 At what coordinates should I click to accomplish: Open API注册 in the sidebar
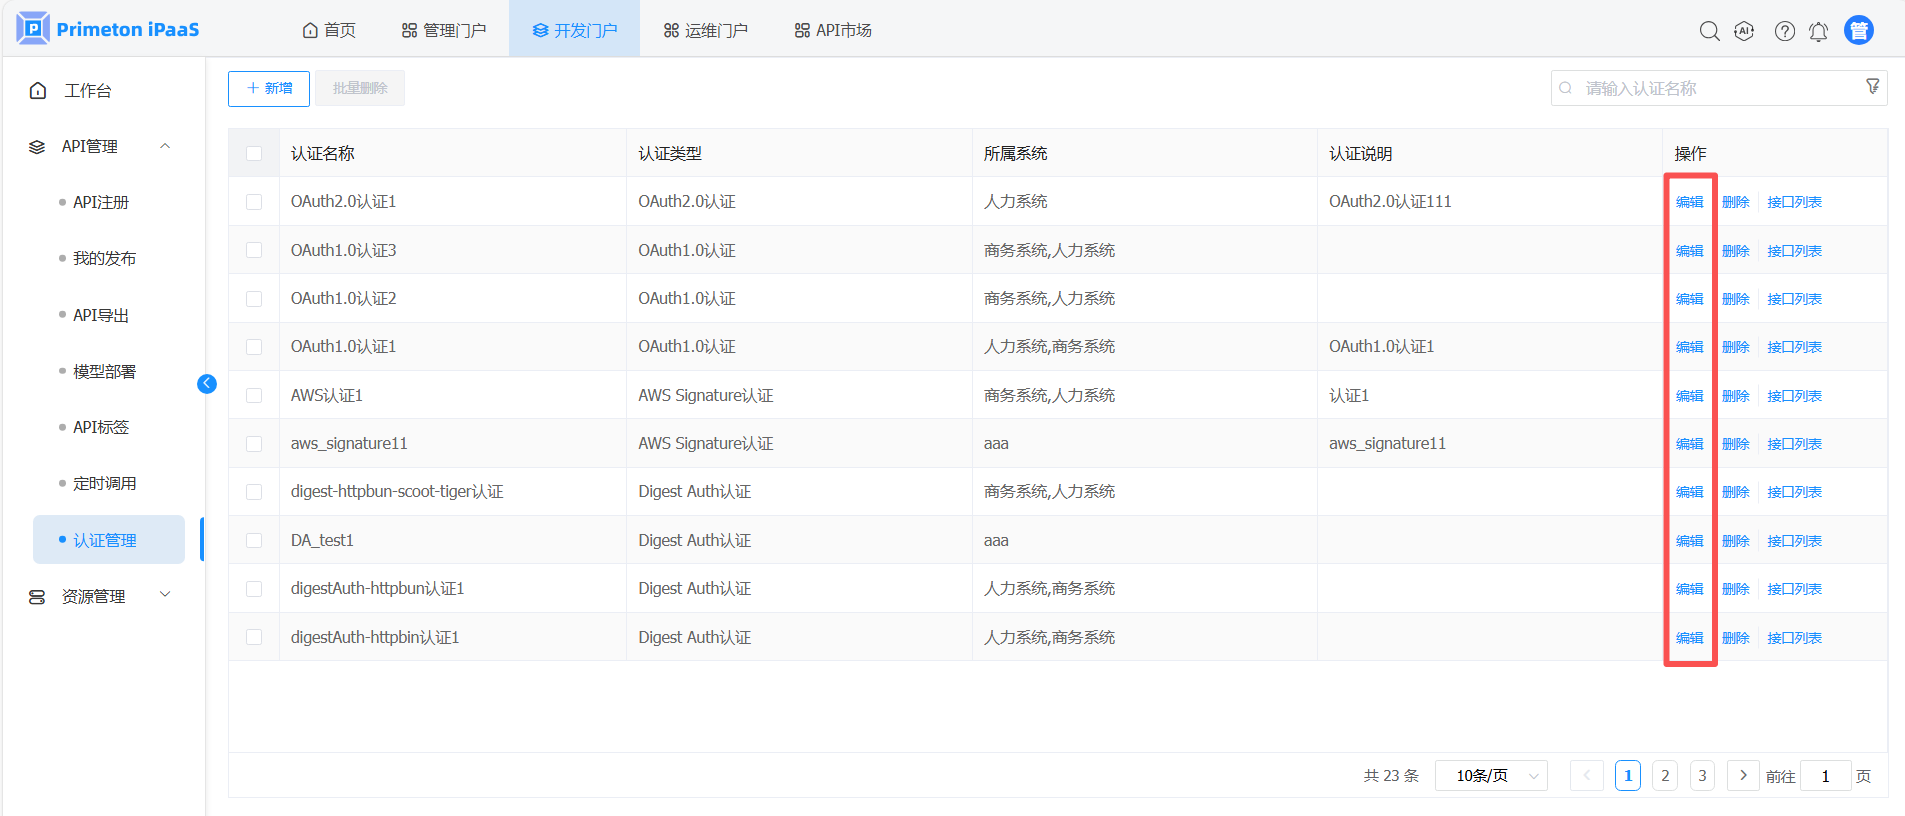coord(101,202)
